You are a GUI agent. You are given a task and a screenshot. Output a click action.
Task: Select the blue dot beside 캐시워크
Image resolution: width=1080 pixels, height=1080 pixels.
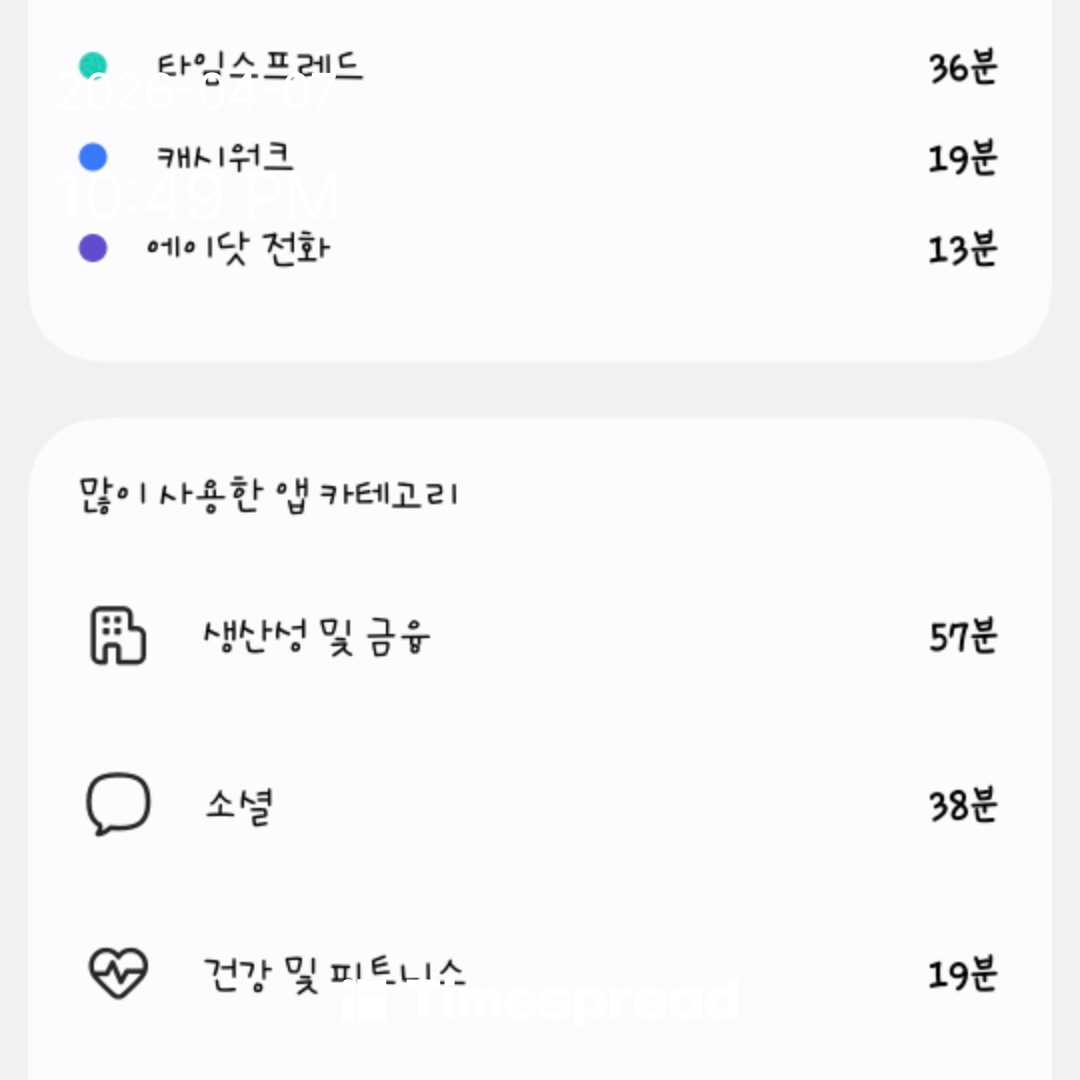[x=93, y=157]
